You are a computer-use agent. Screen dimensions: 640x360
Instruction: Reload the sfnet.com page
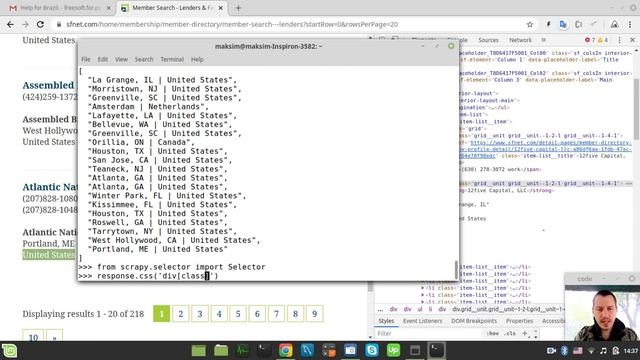pos(40,24)
